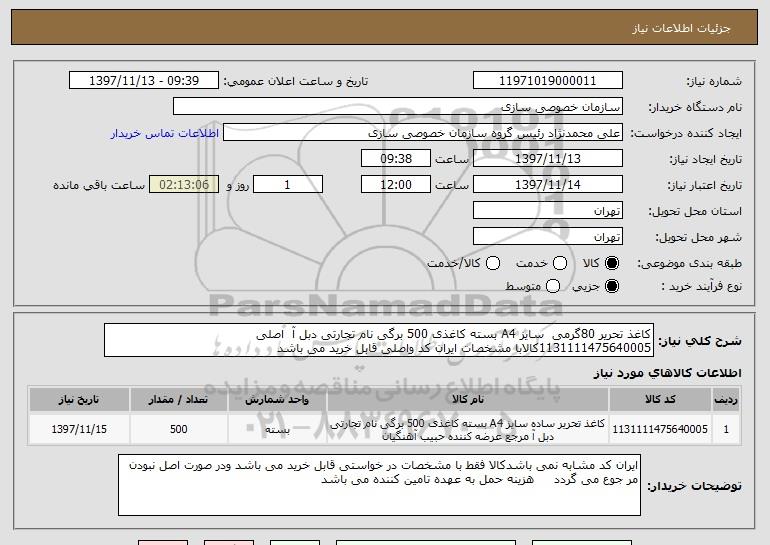Screen dimensions: 770x545
Task: Click the ساعت باقی مانده label
Action: click(x=99, y=185)
